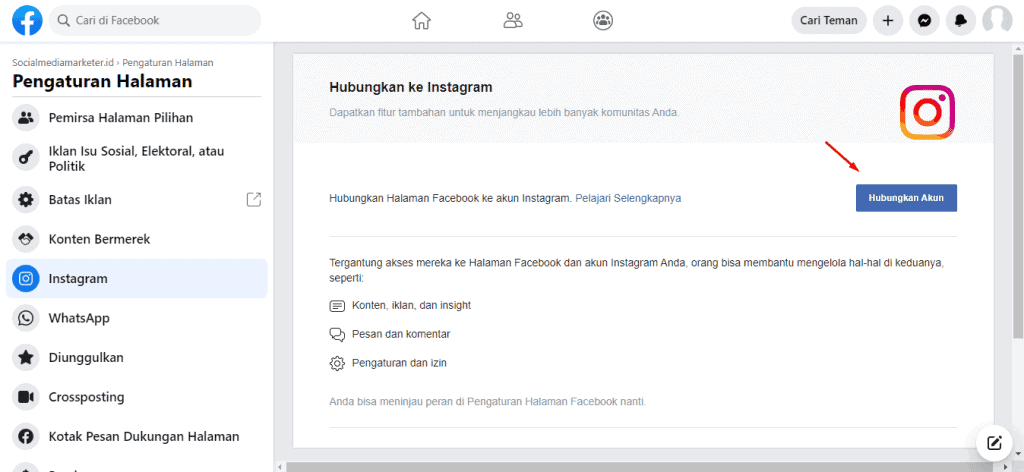Open Pemirsa Halaman Pilihan settings
Screen dimensions: 1024x472
136,118
